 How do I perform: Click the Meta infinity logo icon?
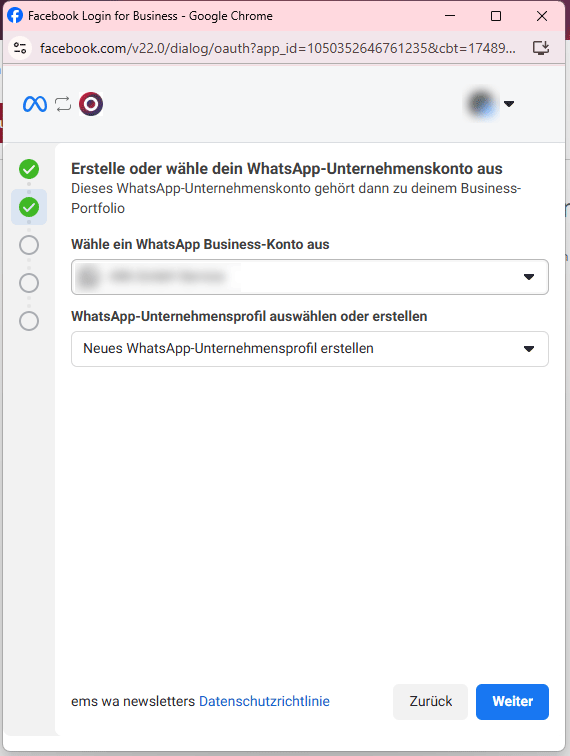35,104
